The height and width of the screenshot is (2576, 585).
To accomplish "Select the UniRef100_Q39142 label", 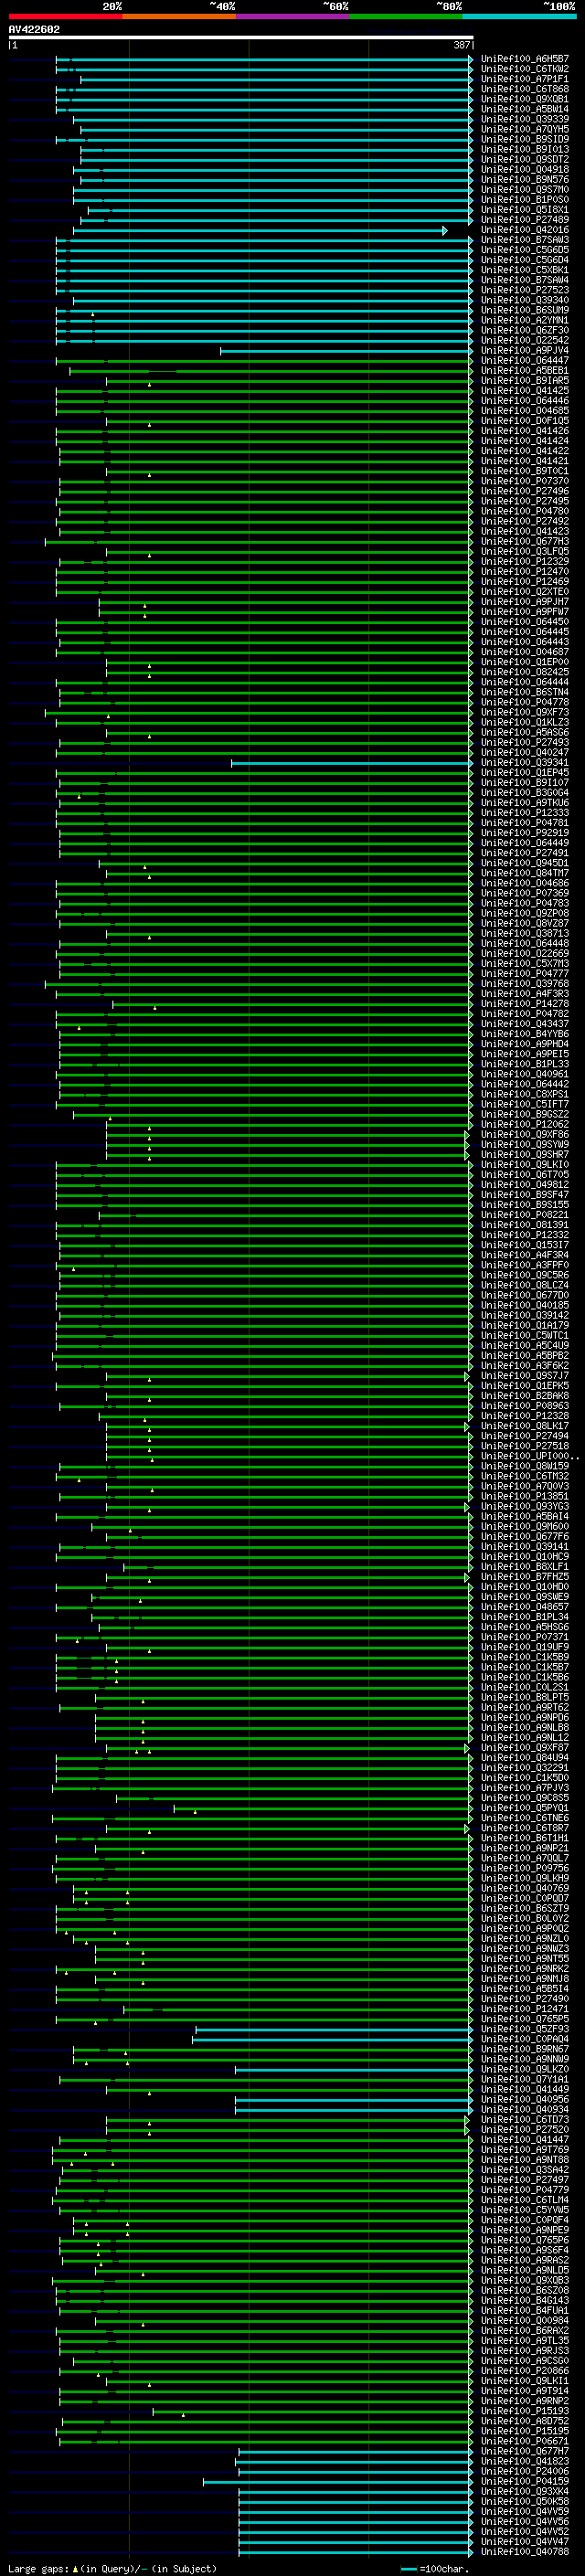I will pos(525,1315).
